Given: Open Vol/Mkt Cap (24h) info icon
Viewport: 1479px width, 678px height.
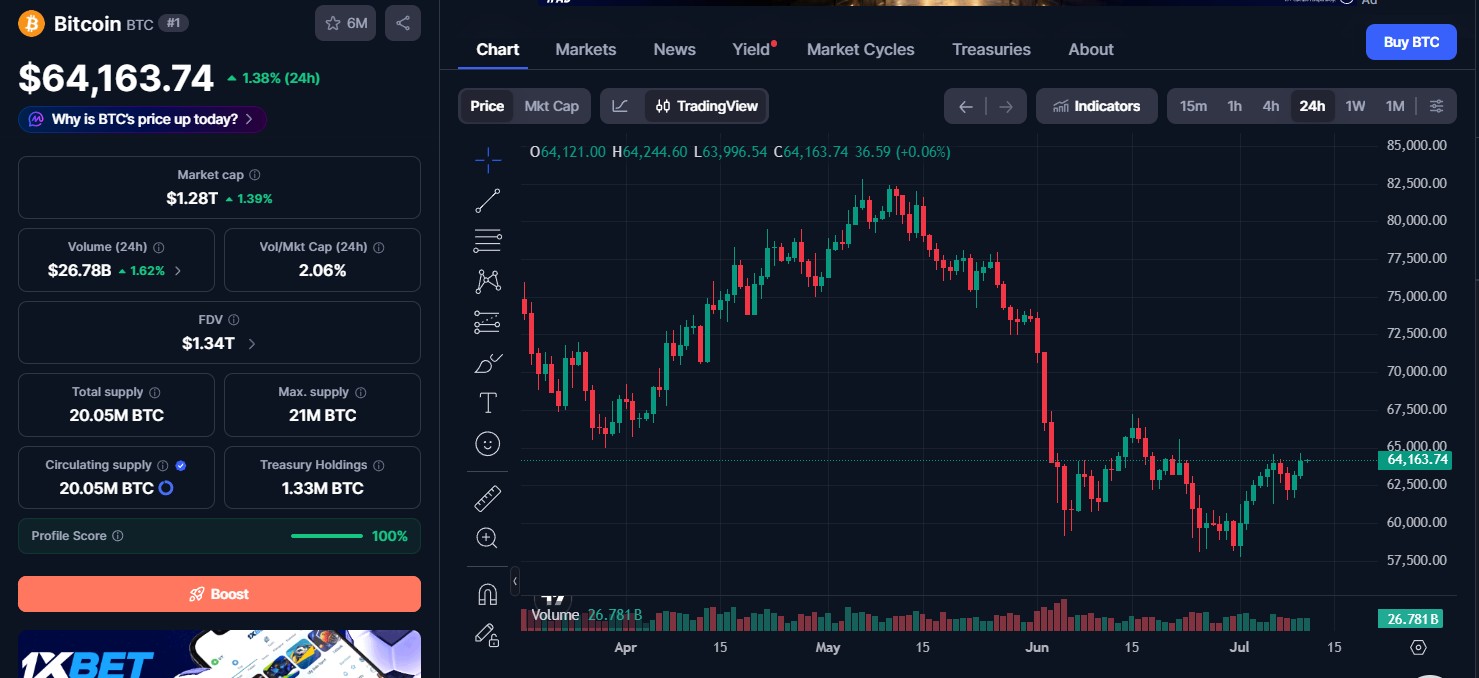Looking at the screenshot, I should [379, 247].
